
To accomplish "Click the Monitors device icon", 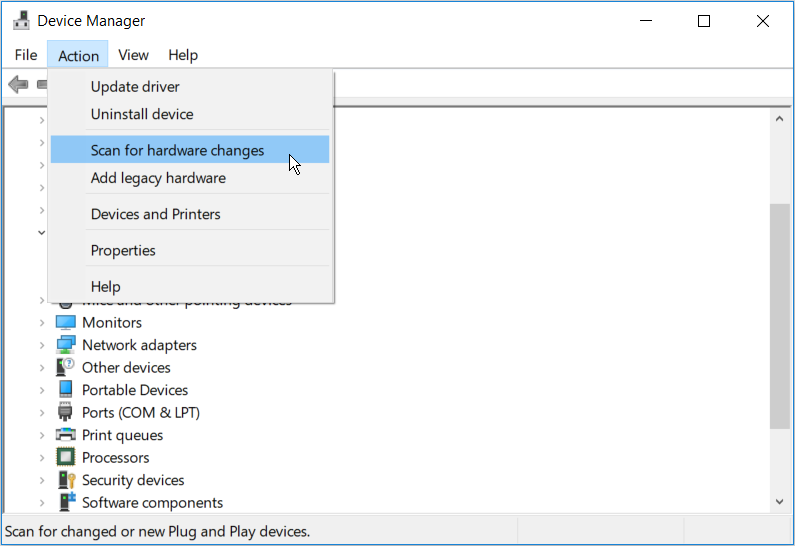I will tap(65, 322).
